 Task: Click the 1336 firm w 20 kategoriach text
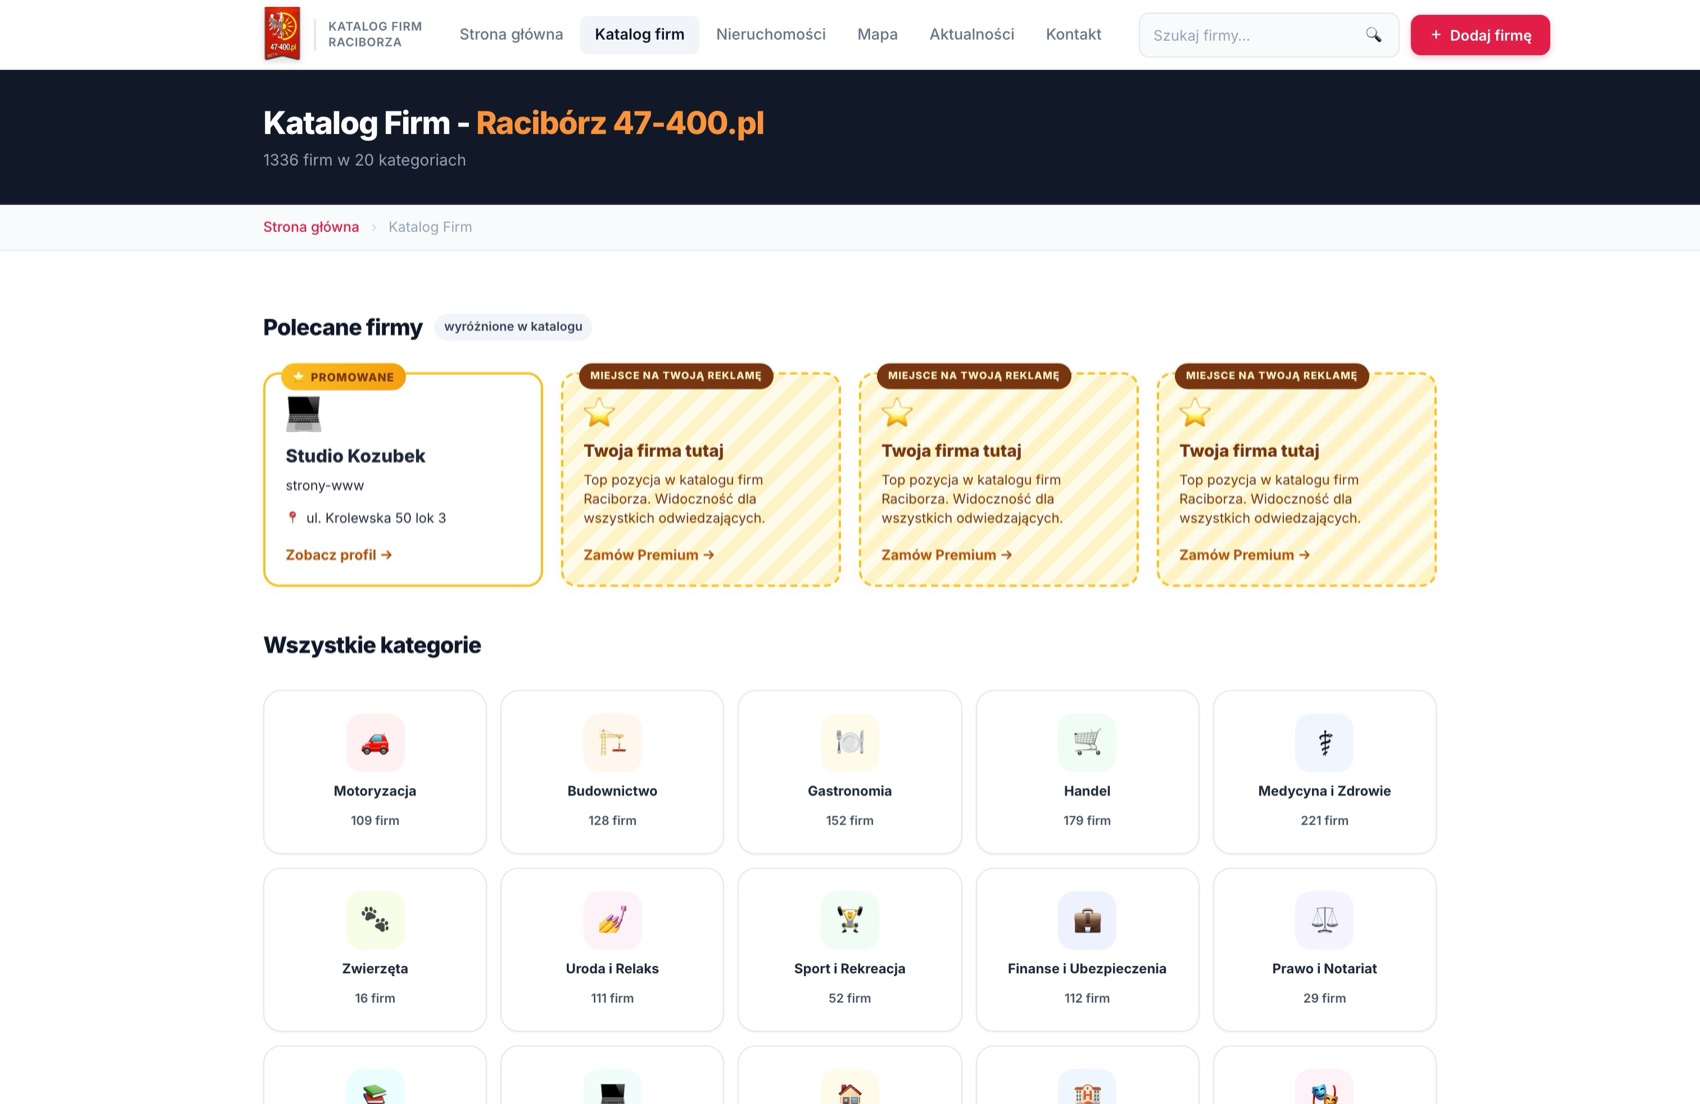364,160
